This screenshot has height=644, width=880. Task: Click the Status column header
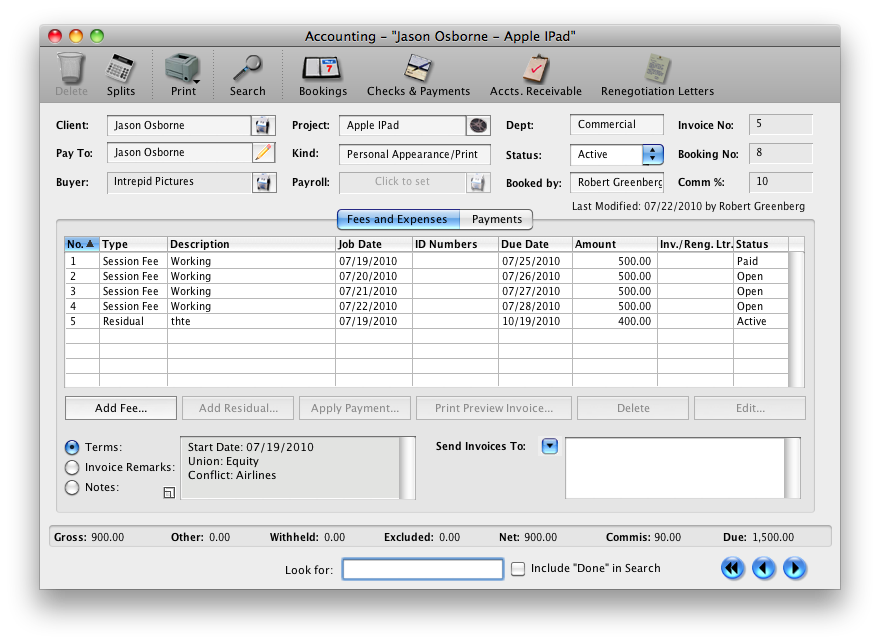click(x=760, y=244)
